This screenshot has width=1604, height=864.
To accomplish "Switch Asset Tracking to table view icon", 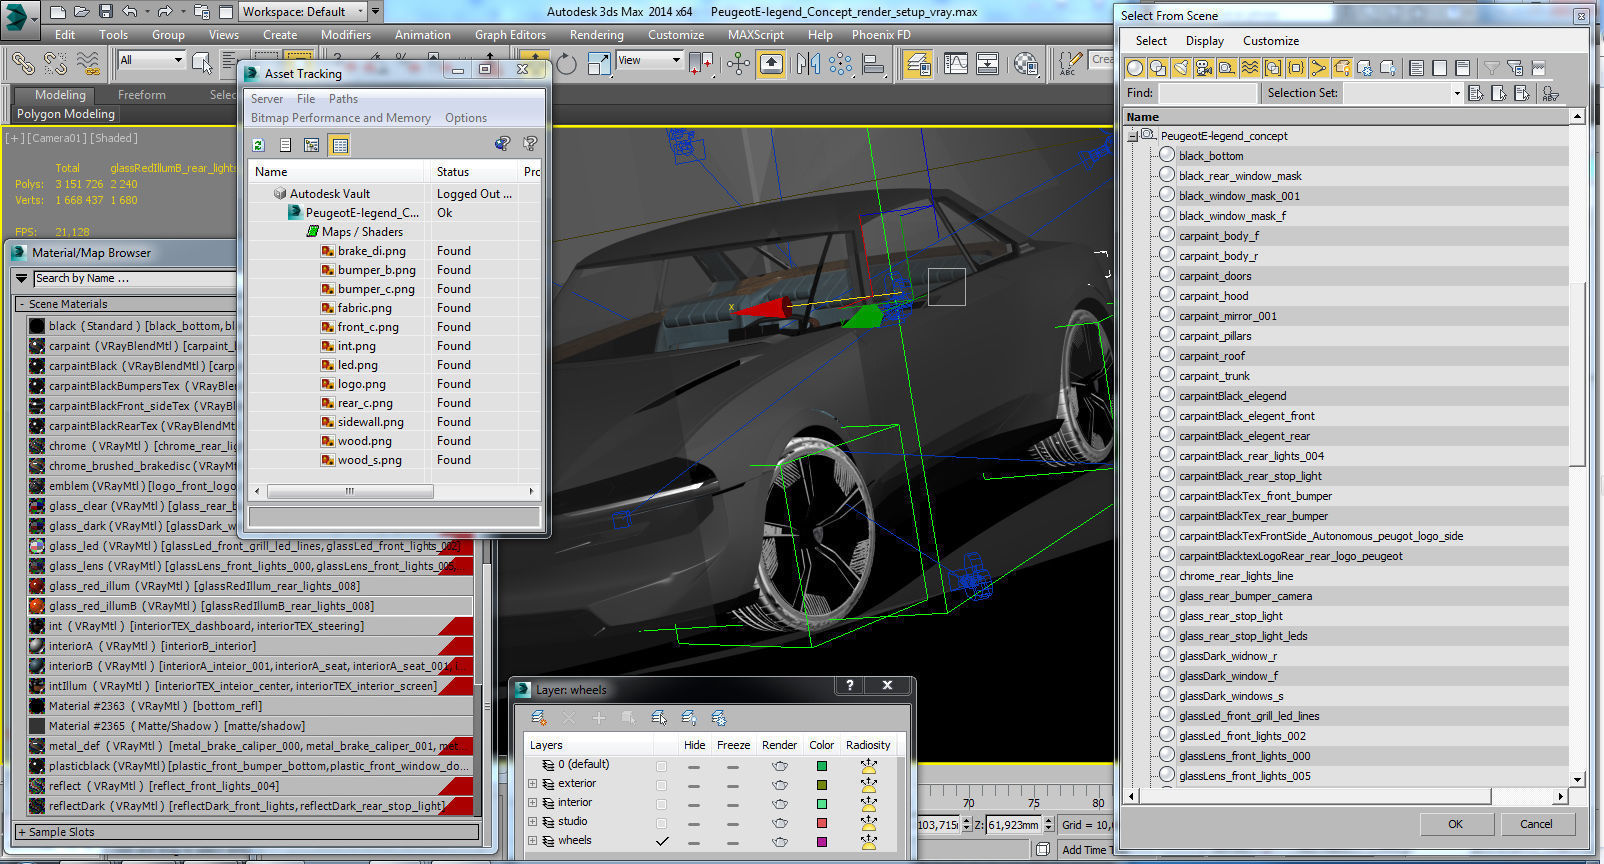I will [340, 145].
